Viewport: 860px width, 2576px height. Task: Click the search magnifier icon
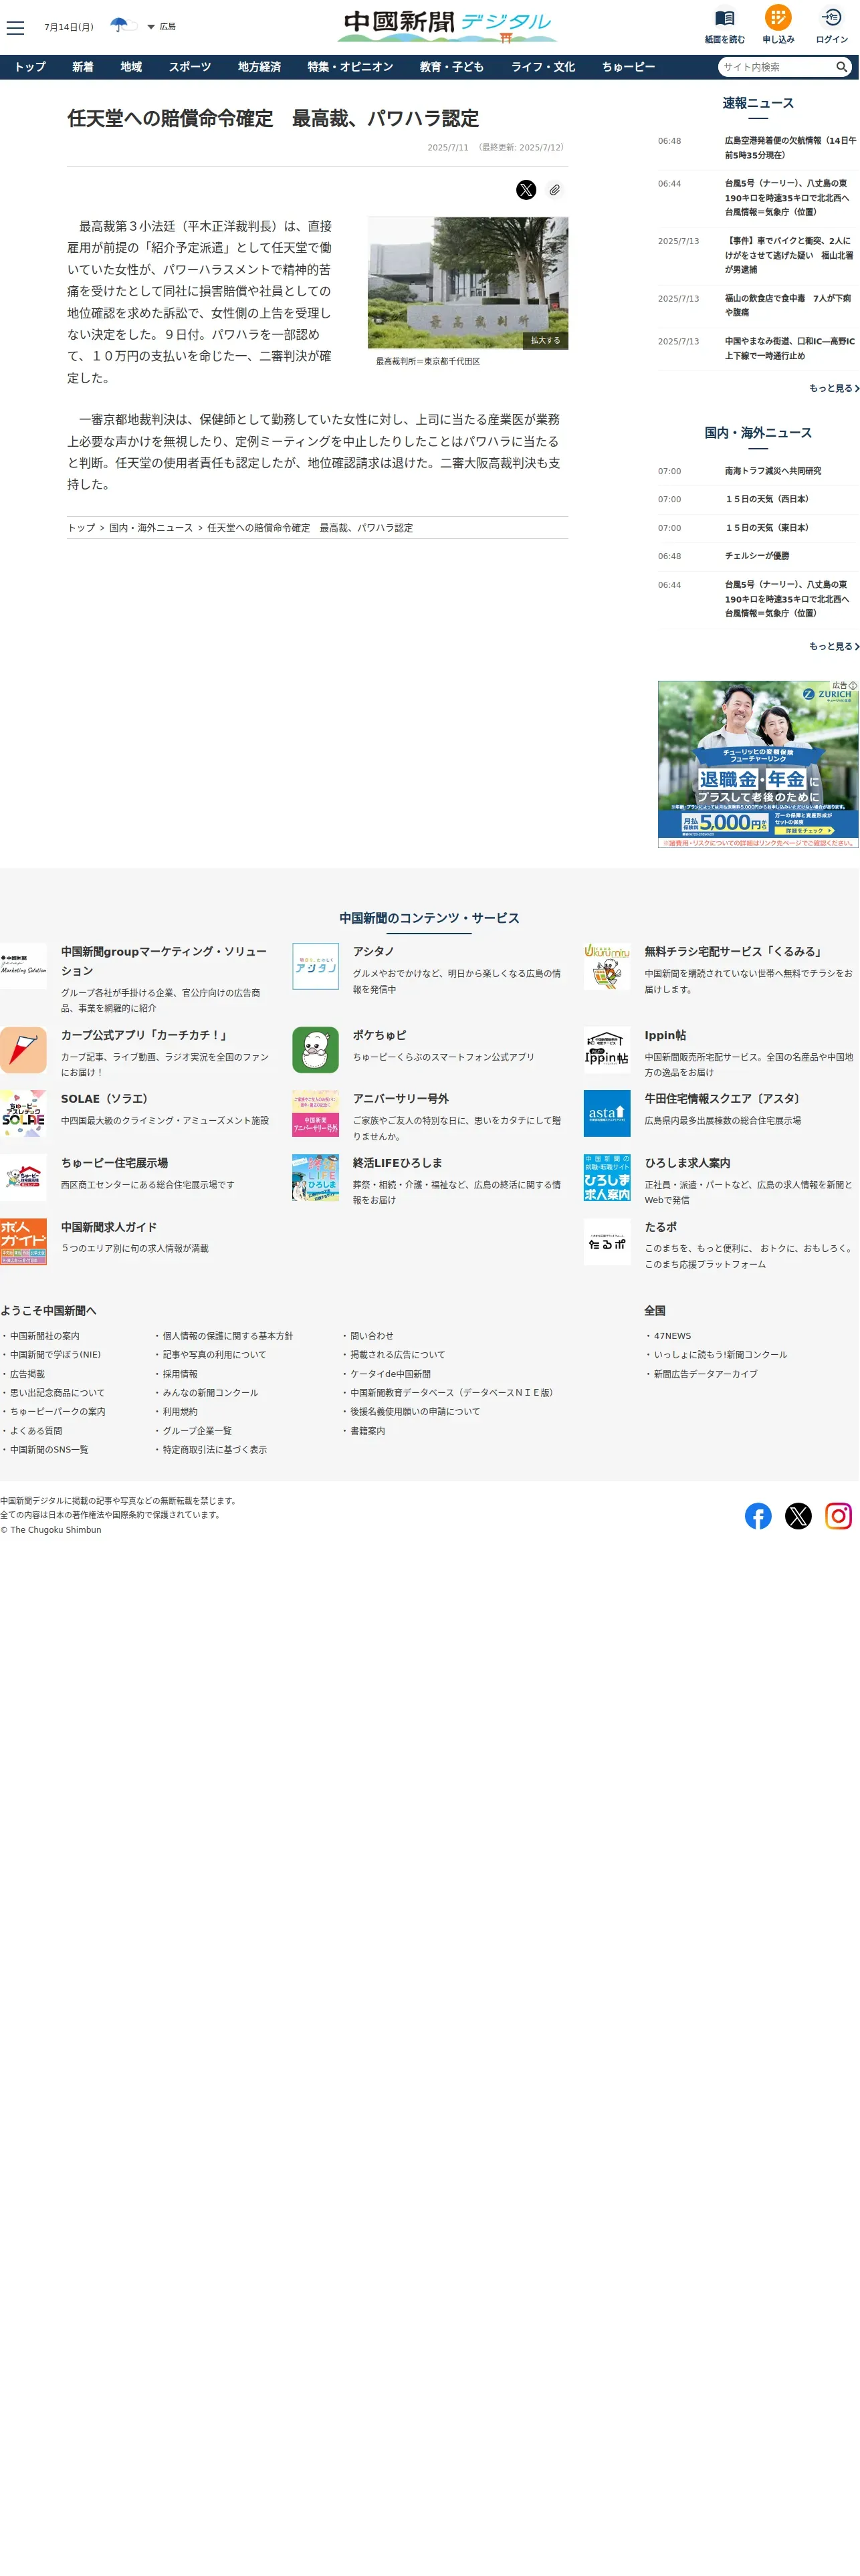(x=842, y=67)
